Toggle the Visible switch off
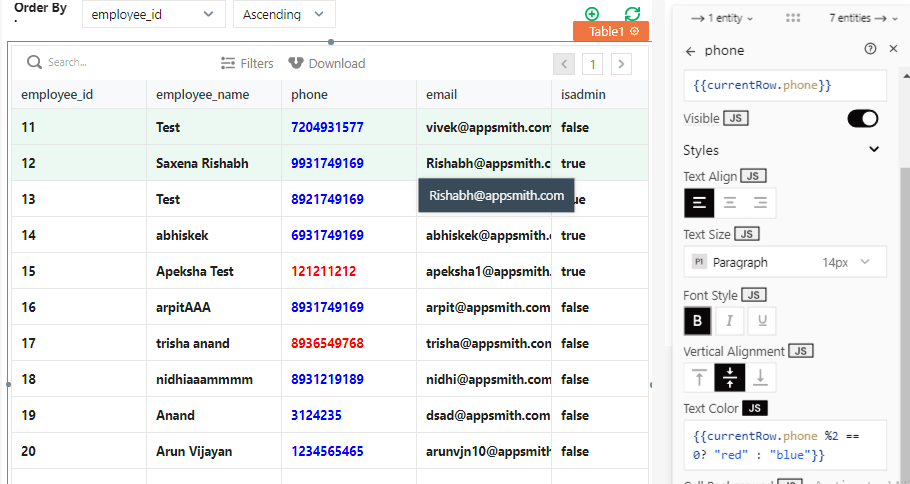Screen dimensions: 910x484 click(862, 118)
